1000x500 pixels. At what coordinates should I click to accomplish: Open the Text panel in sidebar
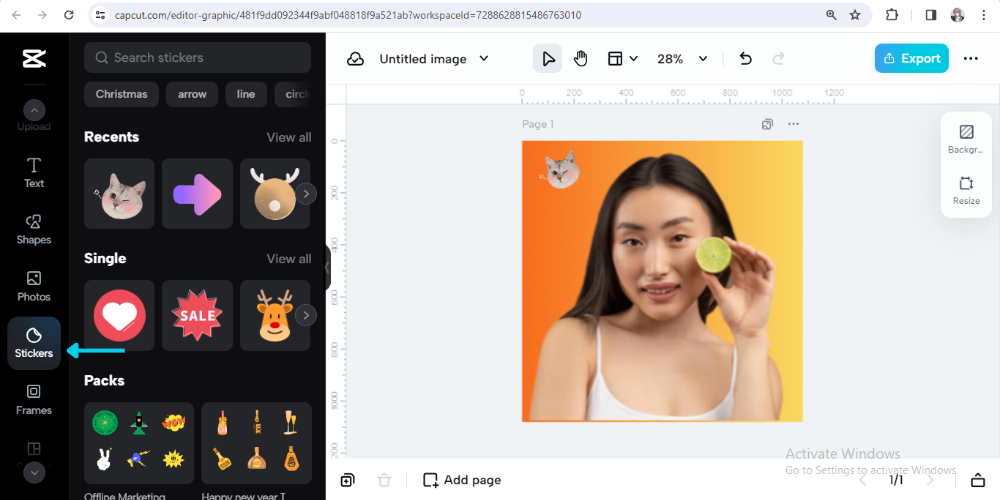[x=34, y=173]
